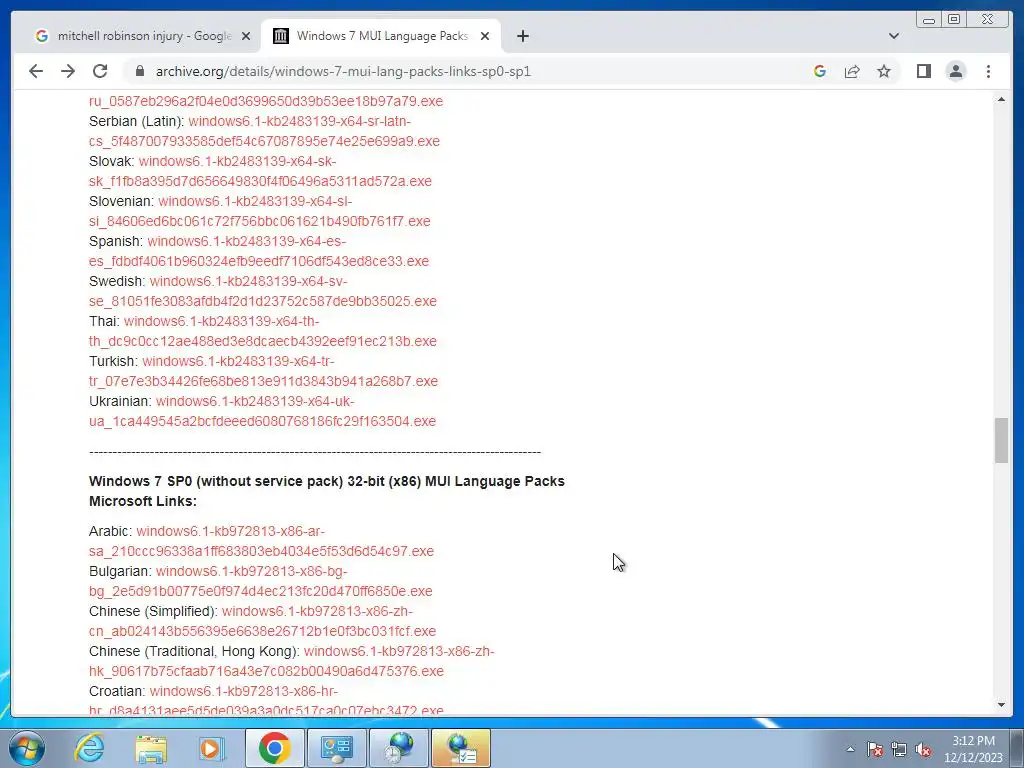Open the globe with checklist taskbar item
The height and width of the screenshot is (768, 1024).
pyautogui.click(x=460, y=748)
